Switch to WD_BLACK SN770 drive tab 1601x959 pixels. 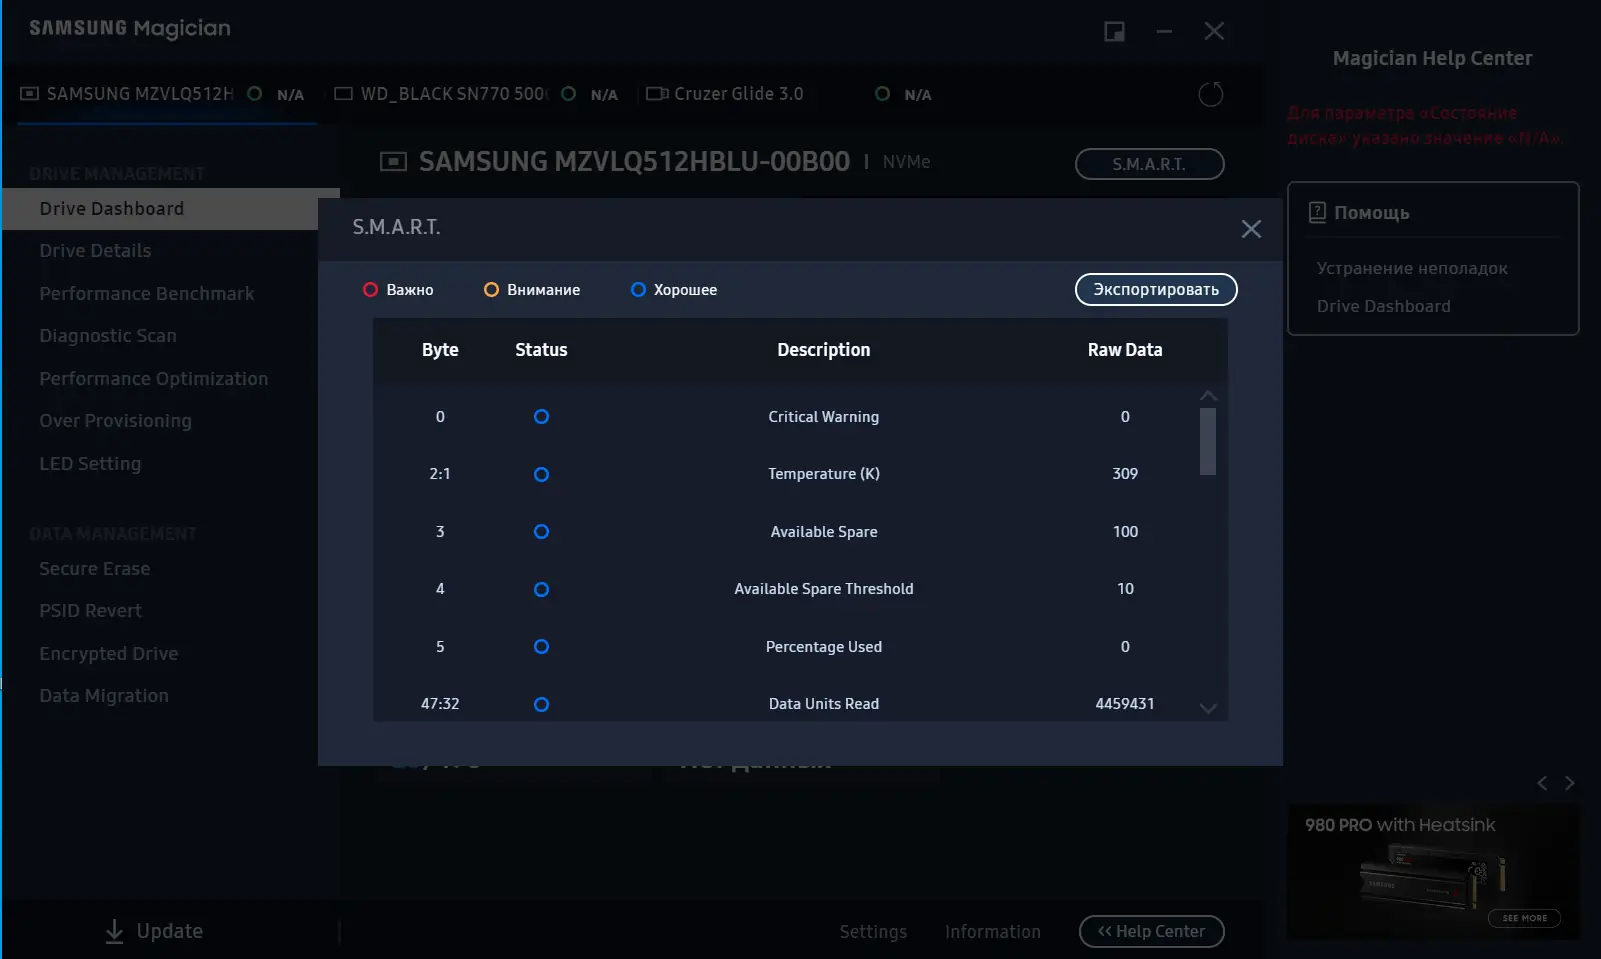pos(476,94)
